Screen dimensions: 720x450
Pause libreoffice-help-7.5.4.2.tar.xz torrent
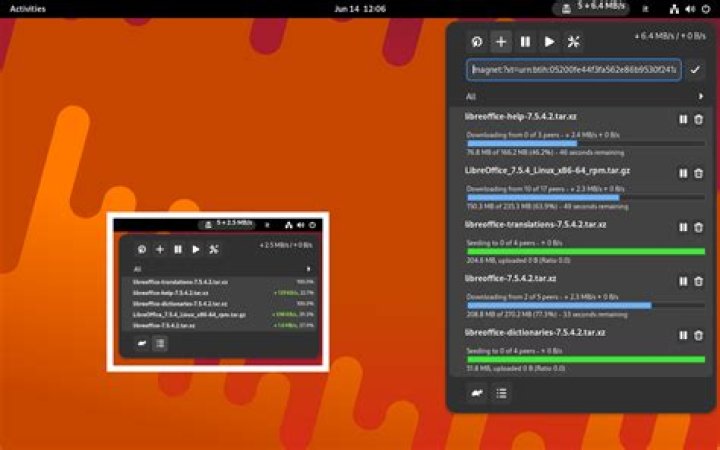point(683,119)
